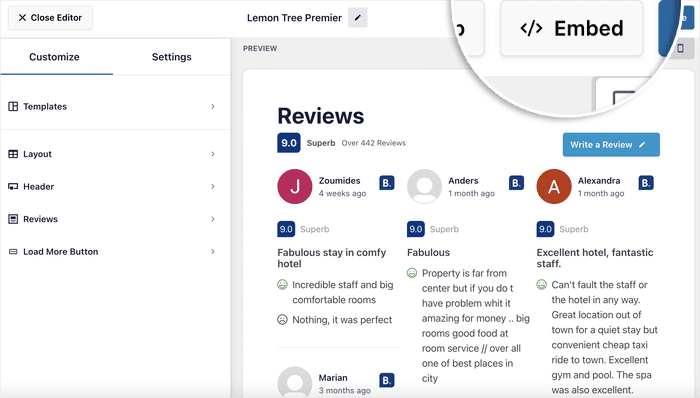Select the Customize tab
This screenshot has height=398, width=700.
click(x=54, y=57)
